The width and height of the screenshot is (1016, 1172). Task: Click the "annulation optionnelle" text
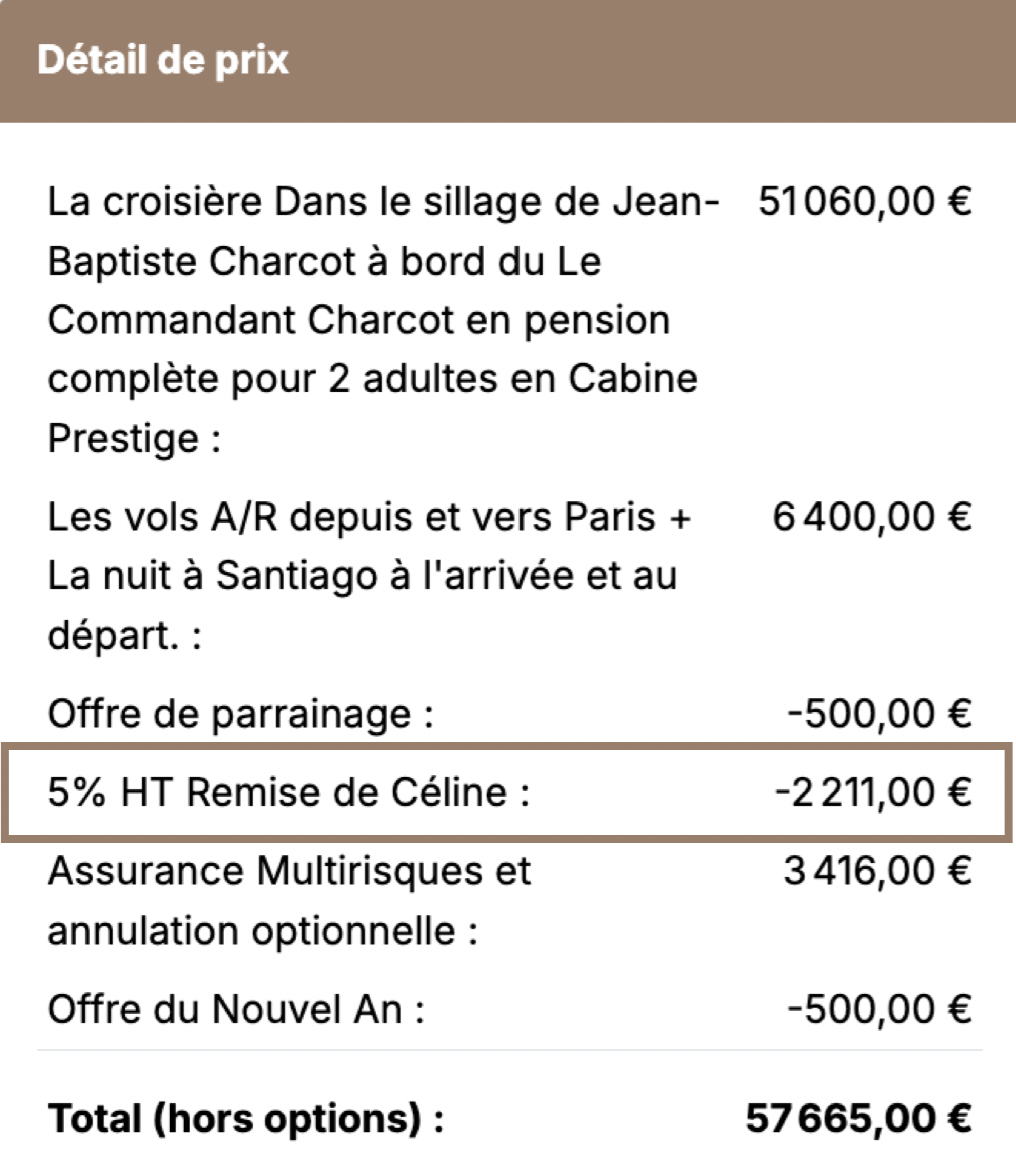(x=262, y=932)
